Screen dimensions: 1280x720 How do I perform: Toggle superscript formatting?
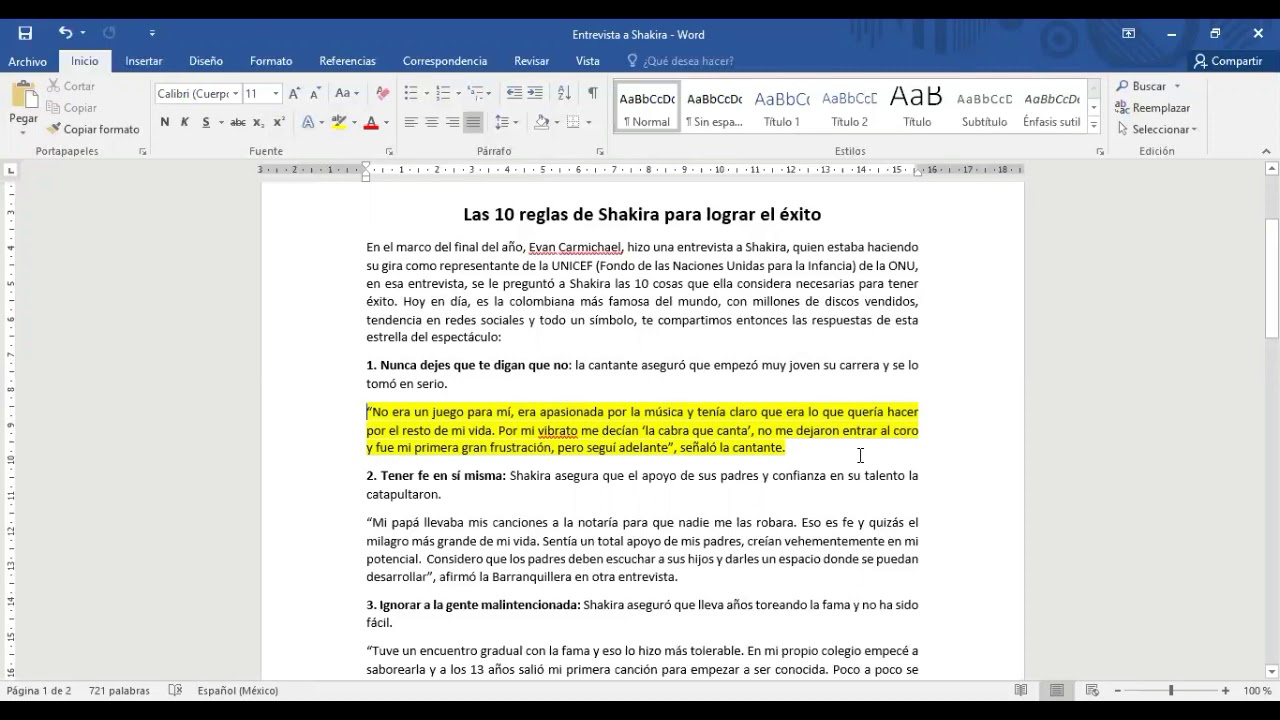coord(279,122)
